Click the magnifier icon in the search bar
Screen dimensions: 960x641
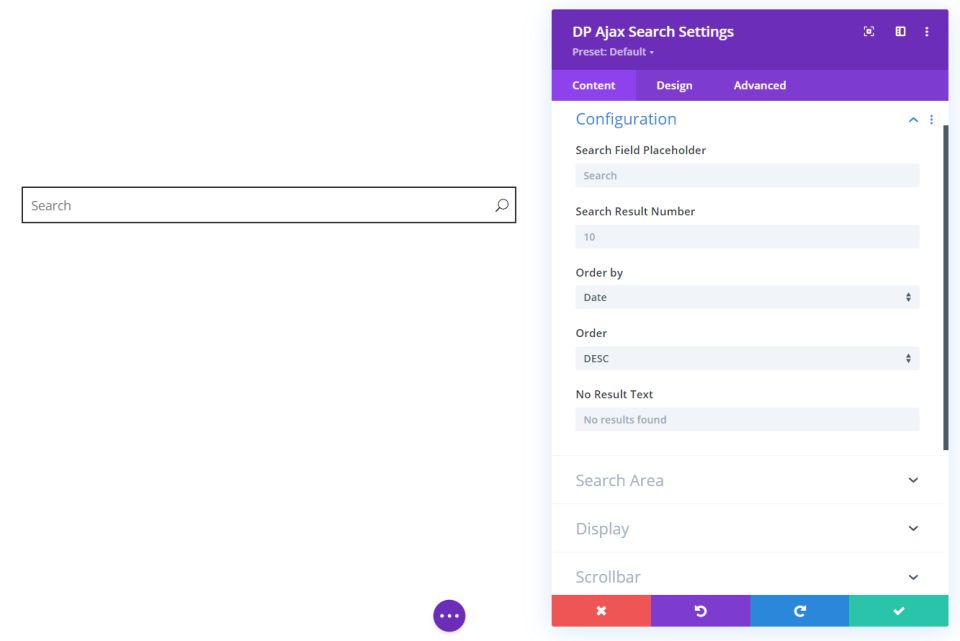502,205
